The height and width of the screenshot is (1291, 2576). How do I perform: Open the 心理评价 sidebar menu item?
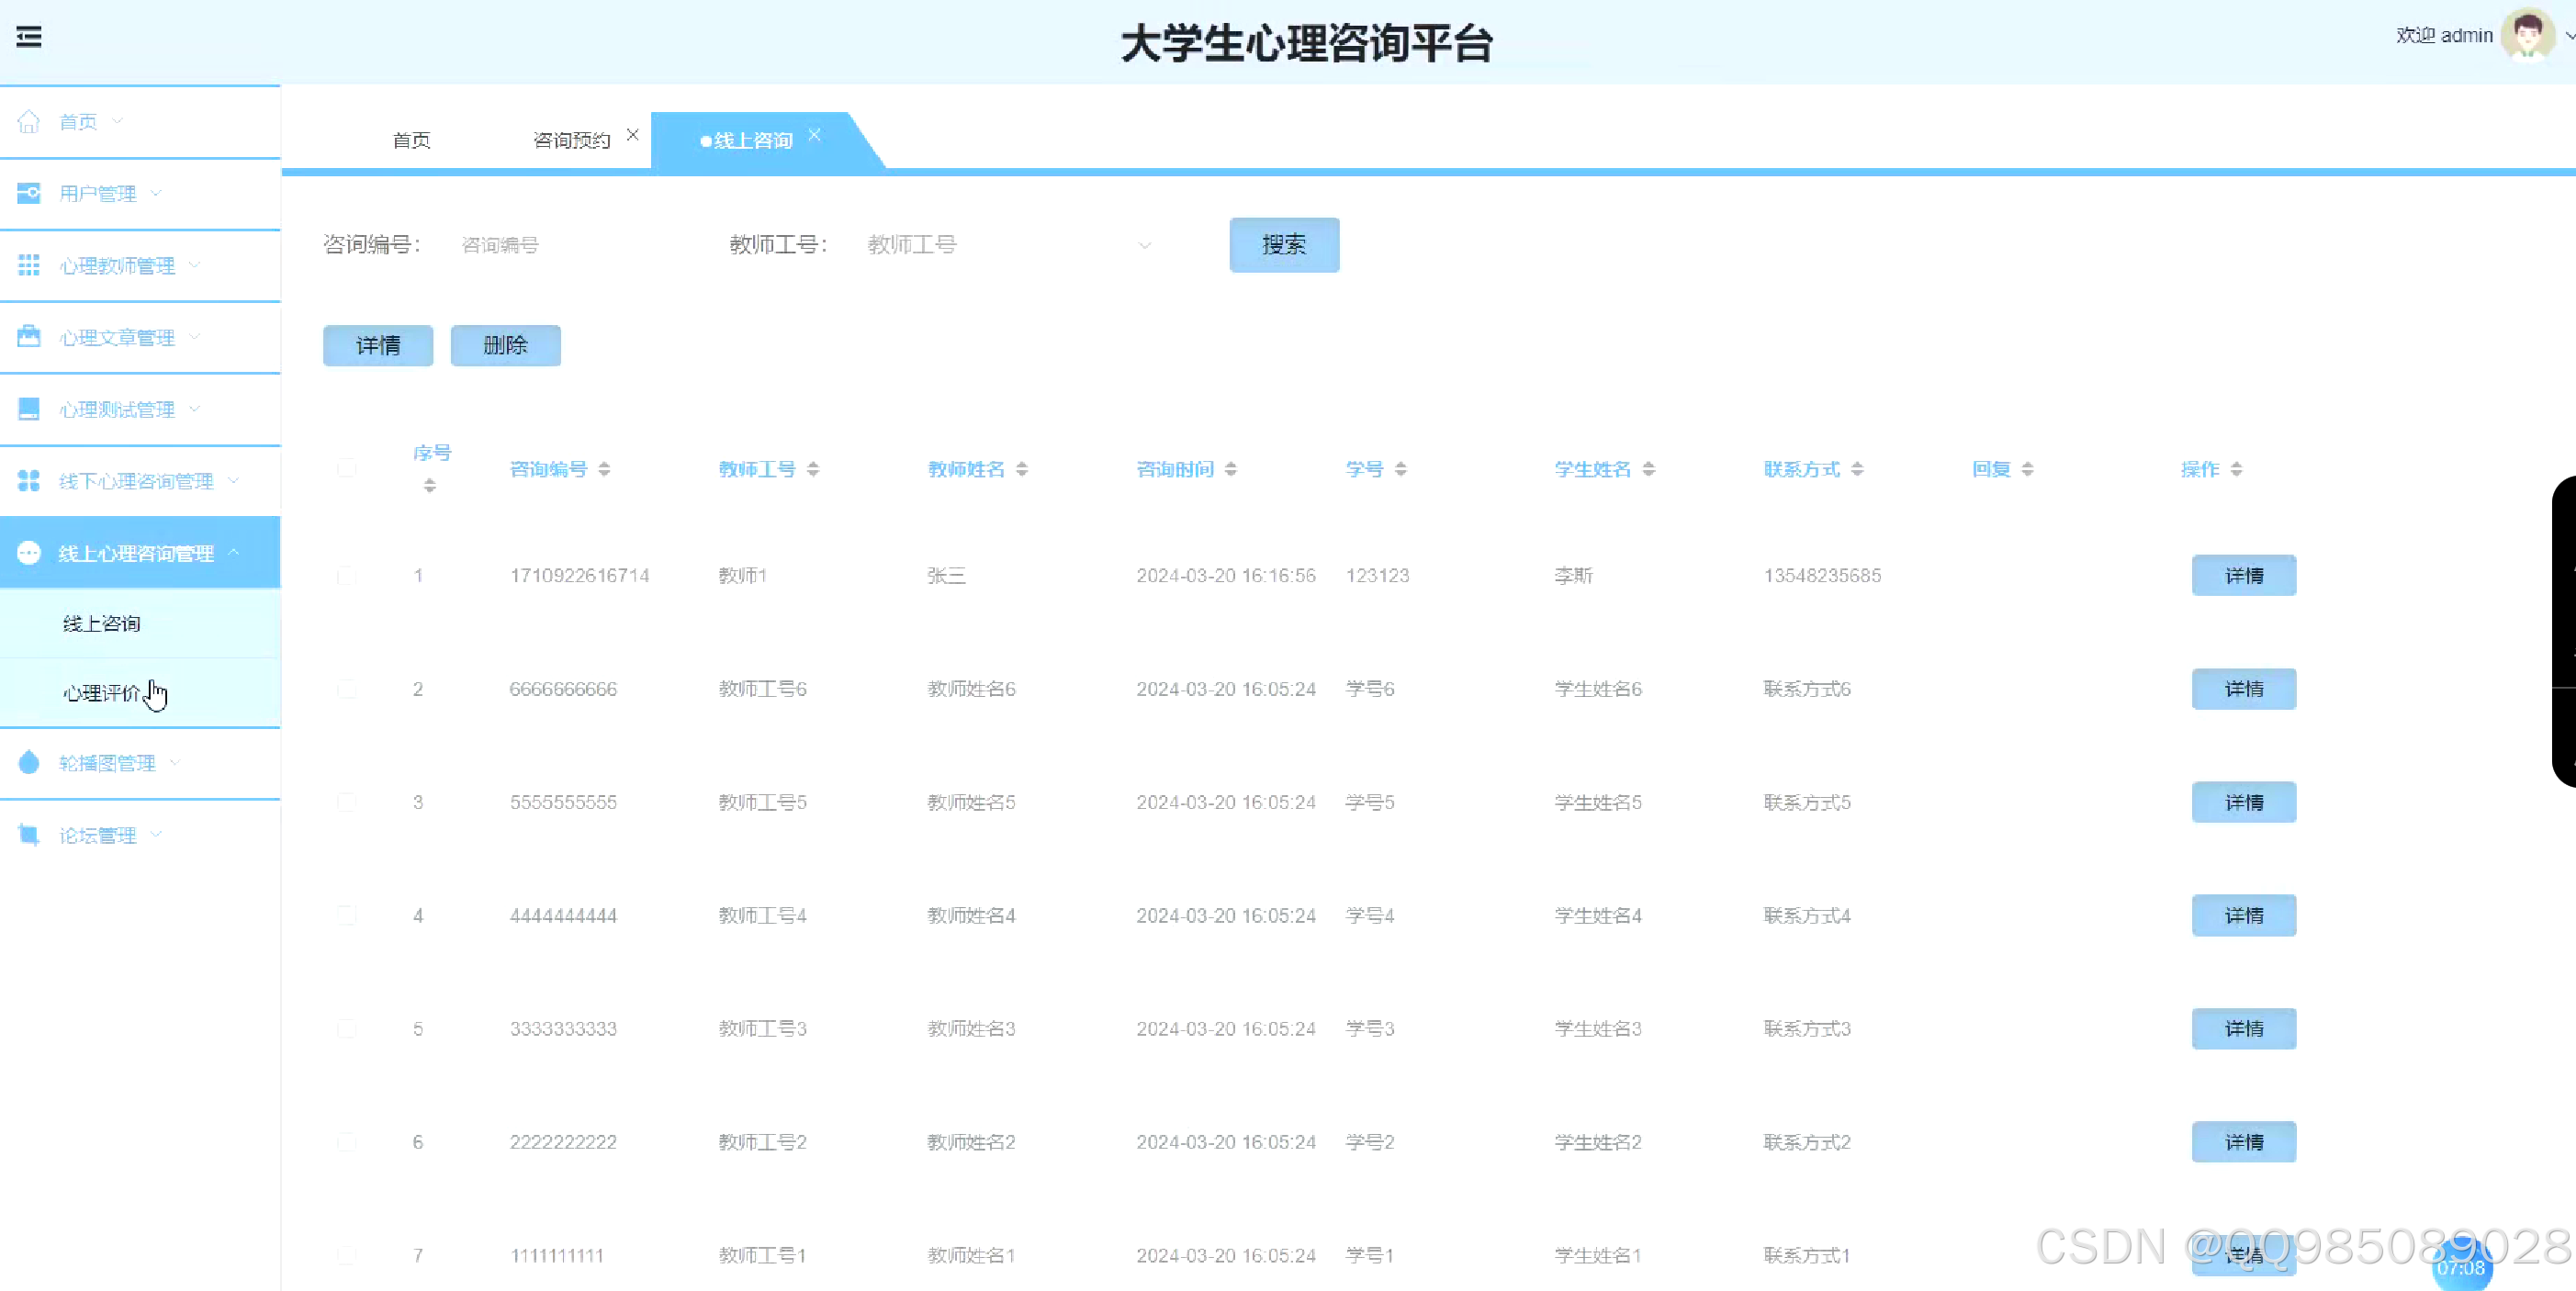(x=104, y=693)
